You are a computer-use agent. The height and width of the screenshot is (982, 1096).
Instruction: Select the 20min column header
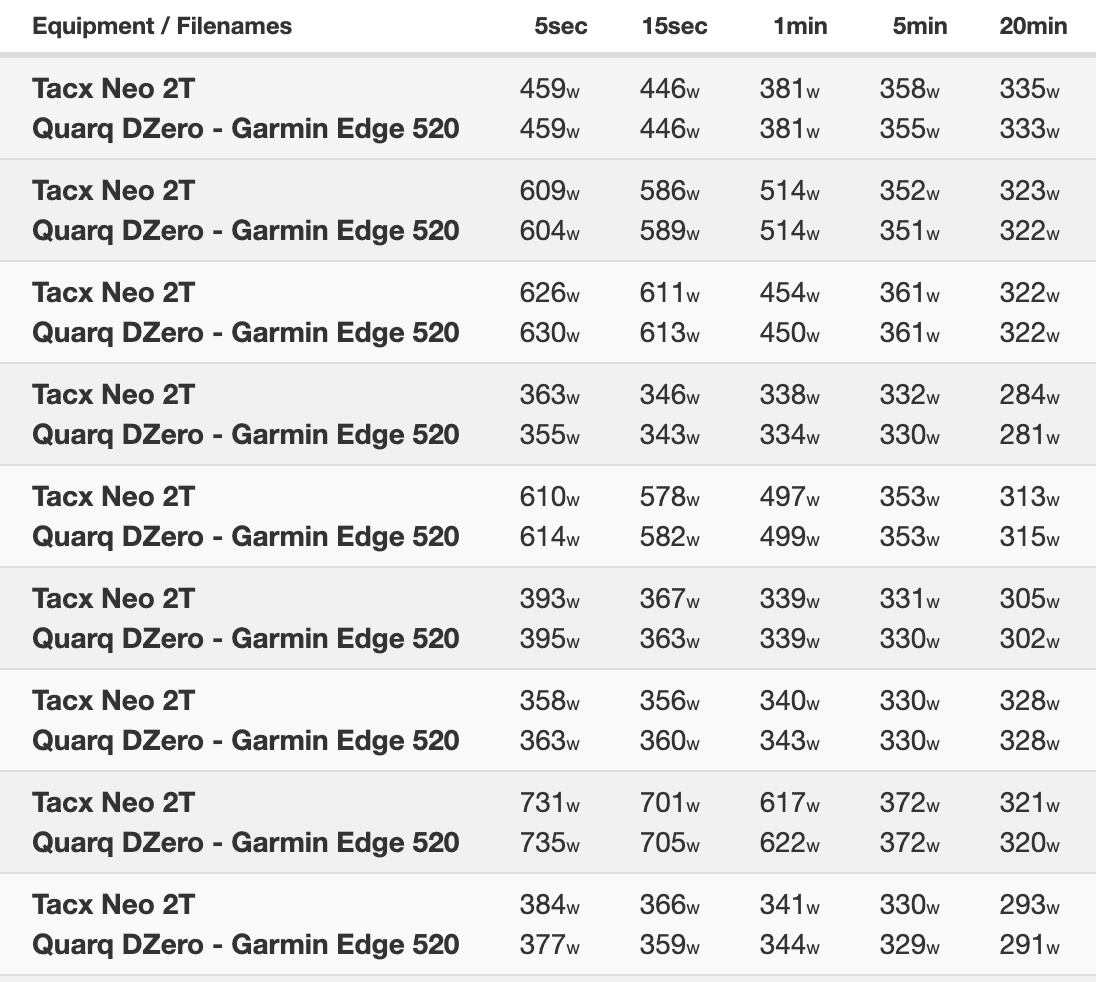click(1033, 27)
